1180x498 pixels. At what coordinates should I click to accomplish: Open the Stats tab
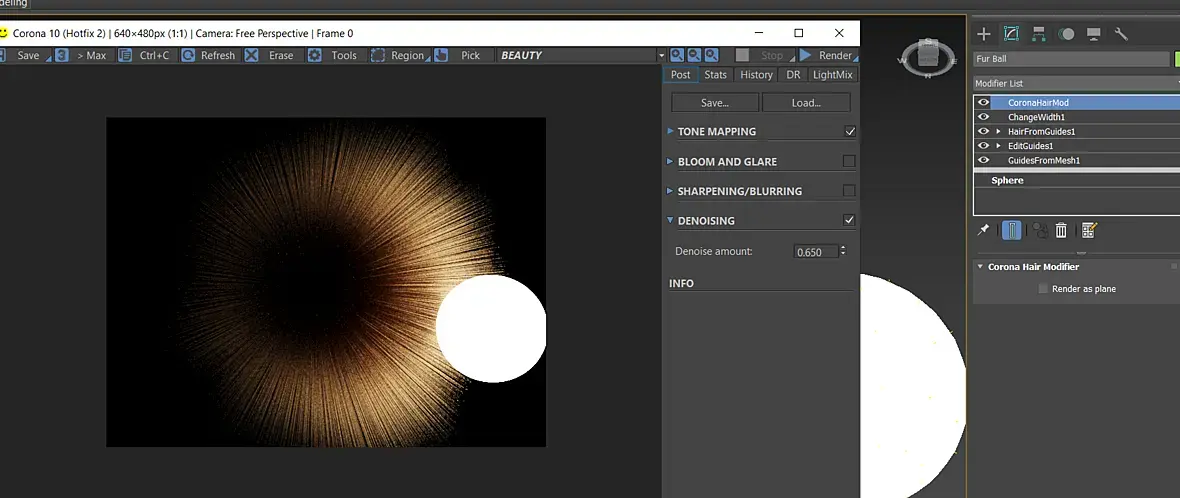pos(715,75)
